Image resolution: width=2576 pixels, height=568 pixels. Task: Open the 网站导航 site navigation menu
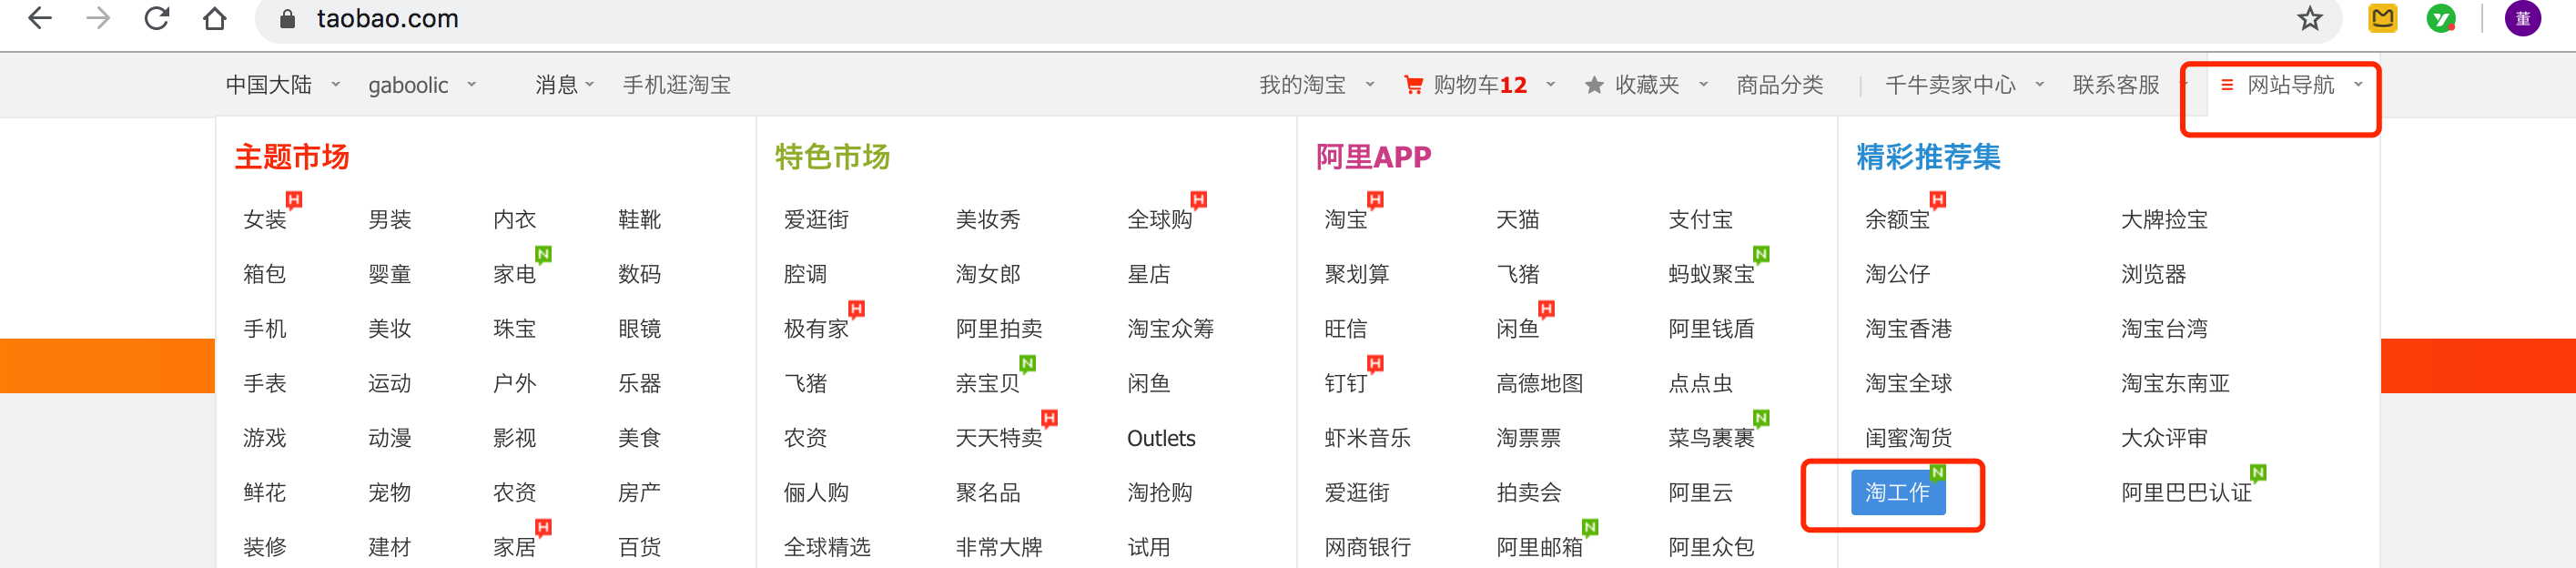pyautogui.click(x=2290, y=85)
